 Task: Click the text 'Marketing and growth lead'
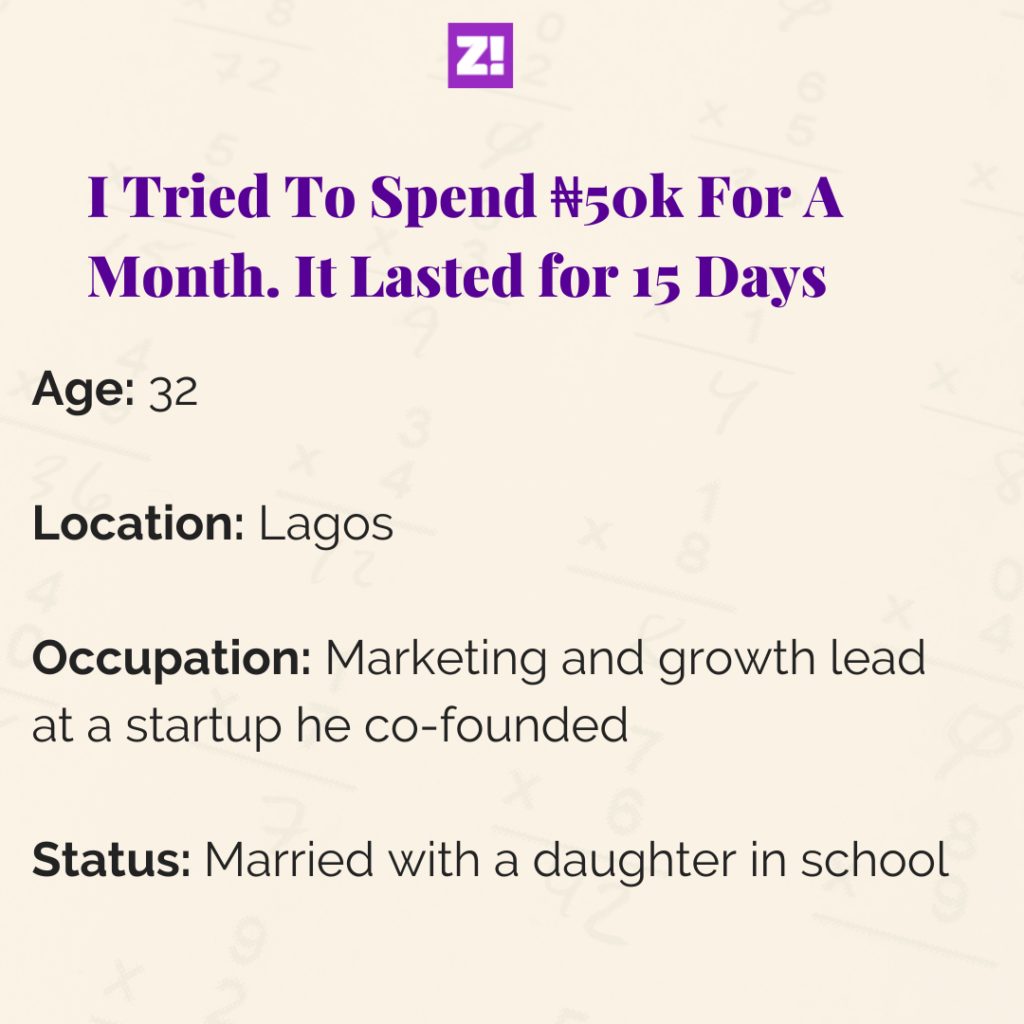(x=625, y=660)
